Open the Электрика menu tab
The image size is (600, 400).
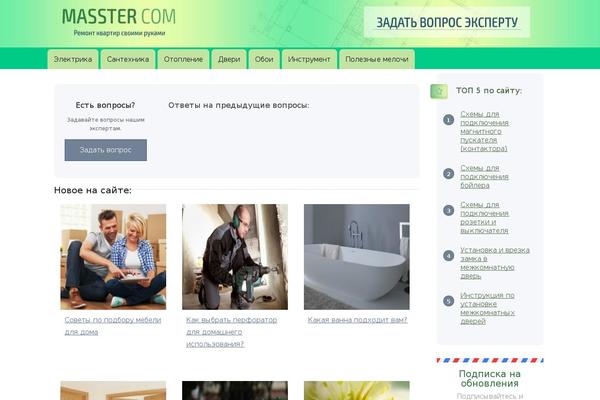(73, 59)
